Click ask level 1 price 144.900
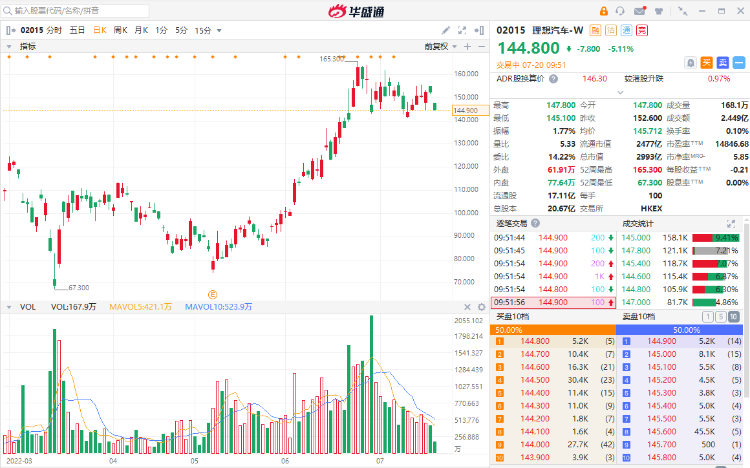The width and height of the screenshot is (750, 468). click(662, 341)
